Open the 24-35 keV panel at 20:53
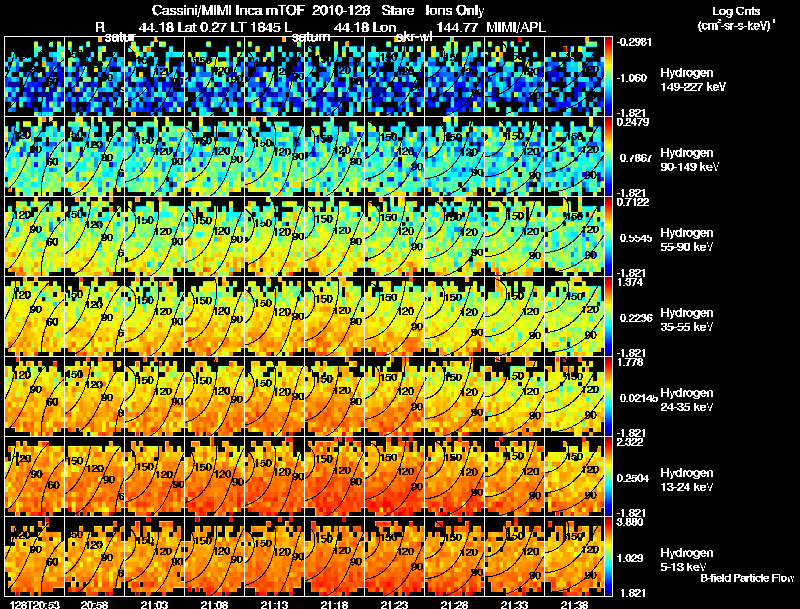 tap(34, 396)
